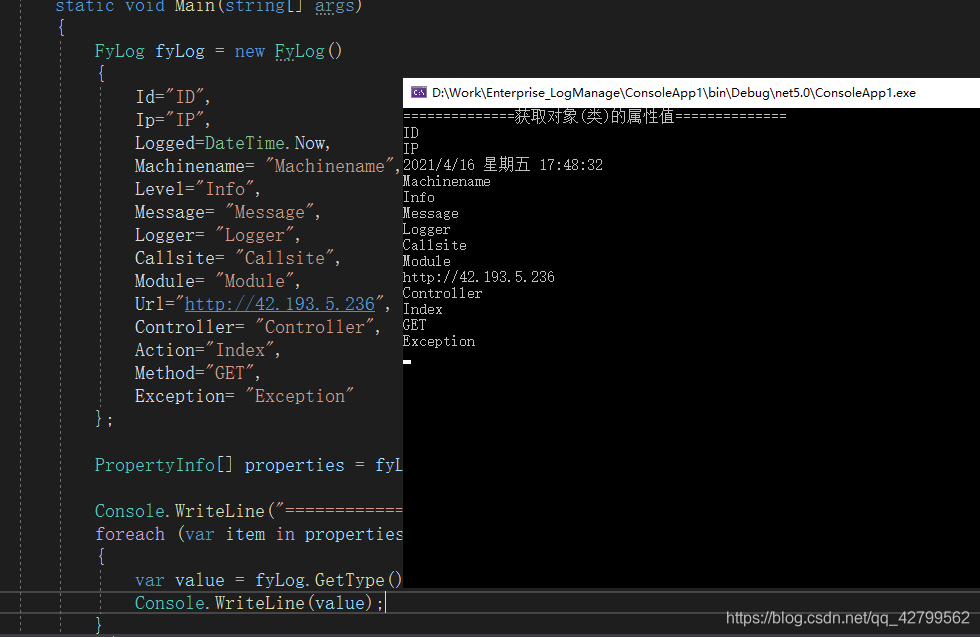Image resolution: width=980 pixels, height=637 pixels.
Task: Click the console output line 'Machinename'
Action: 447,181
